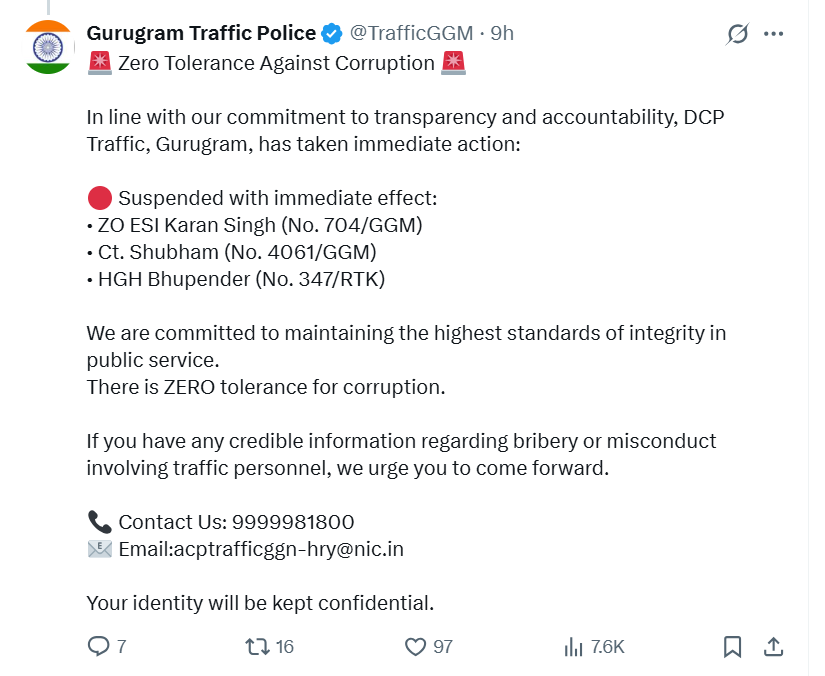
Task: Open the three-dot More options menu
Action: tap(773, 34)
